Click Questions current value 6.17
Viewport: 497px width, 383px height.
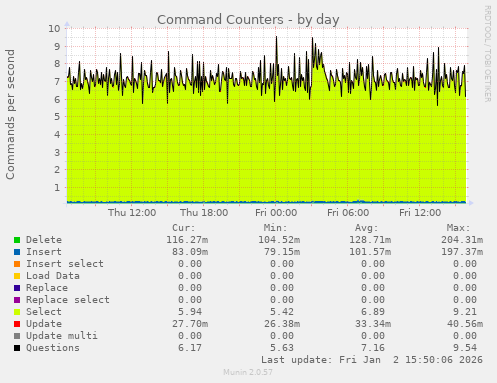click(x=190, y=348)
